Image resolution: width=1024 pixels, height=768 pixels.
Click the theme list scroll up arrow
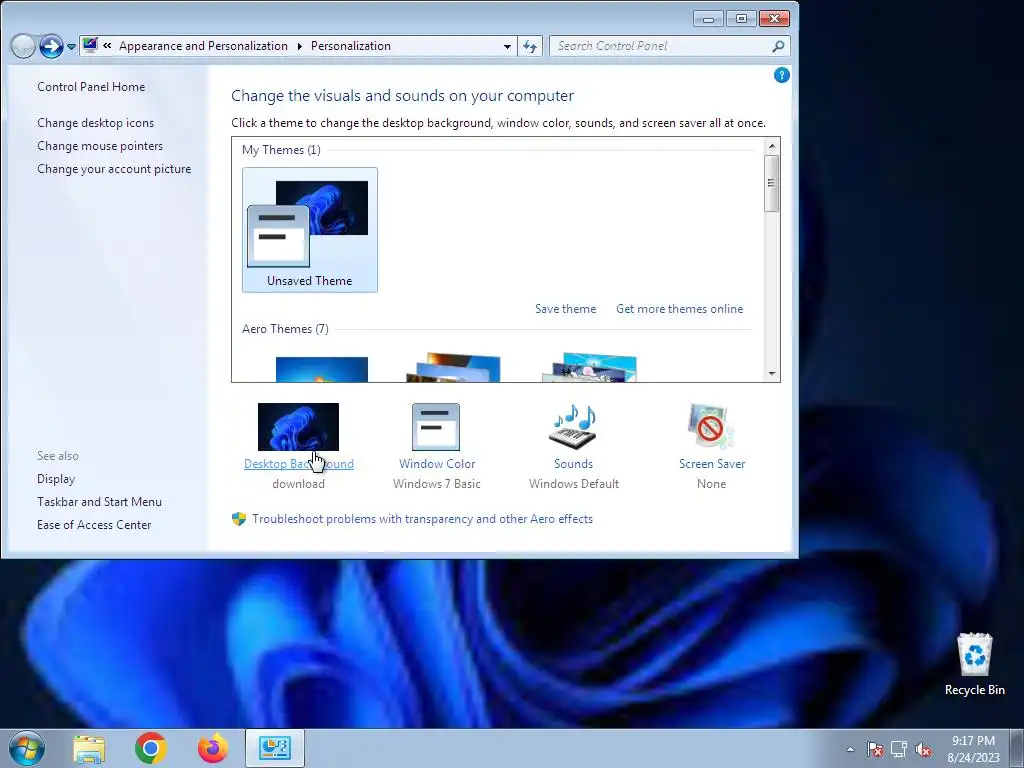coord(771,146)
